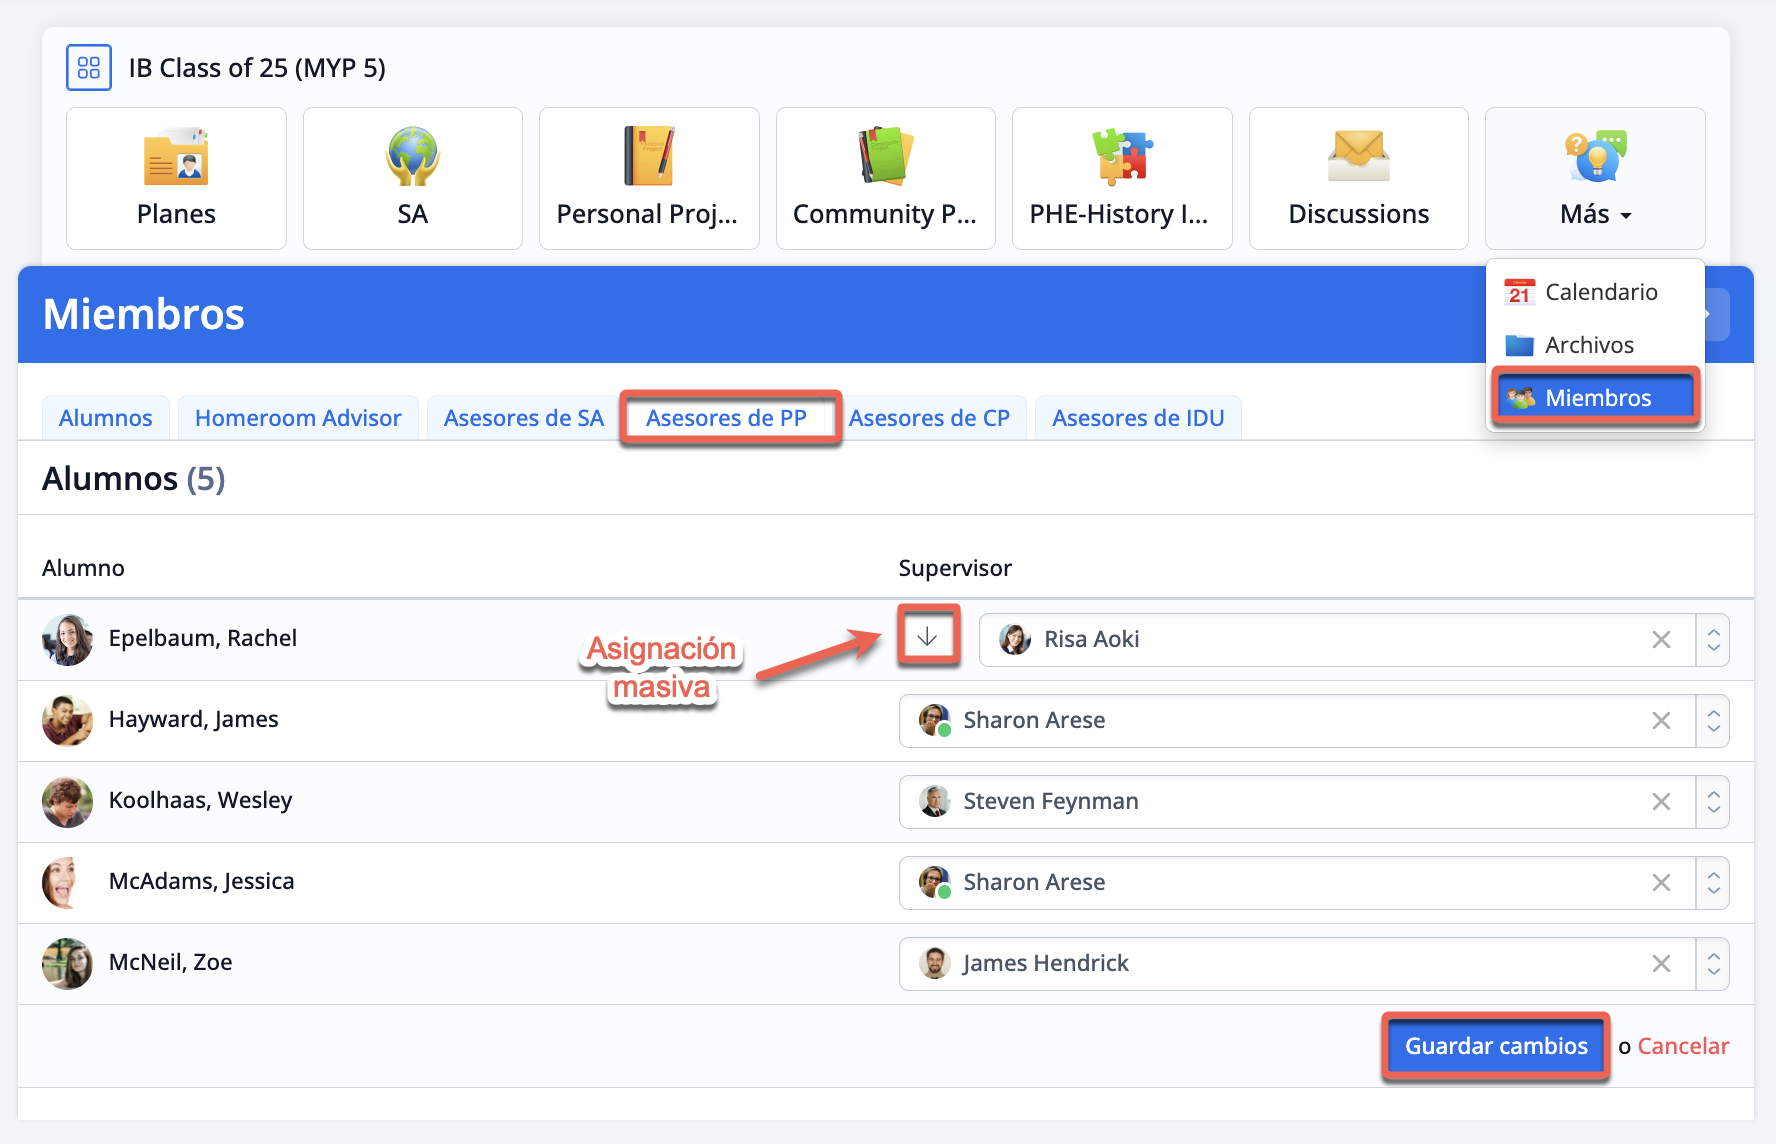Expand the Más dropdown menu
1776x1144 pixels.
click(1595, 214)
